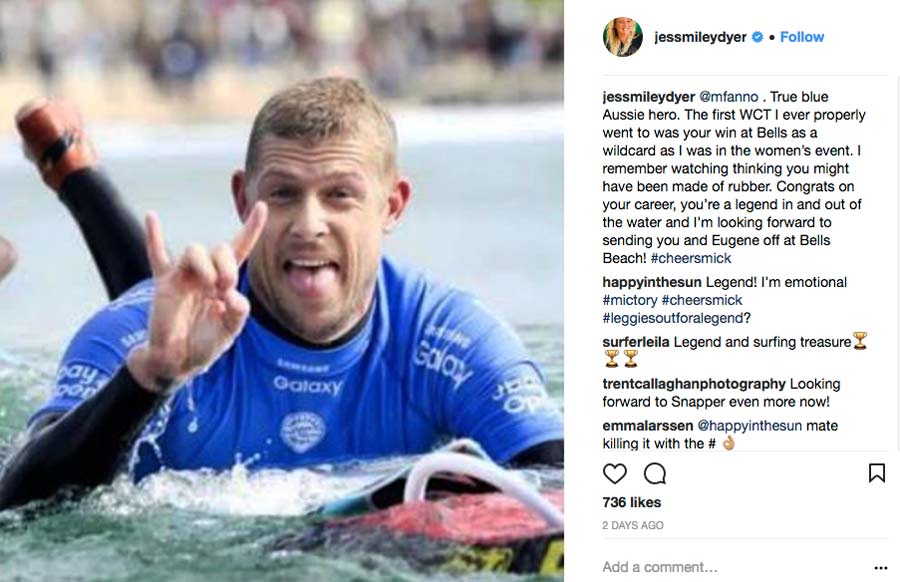Open comment bubble icon
Viewport: 900px width, 582px height.
(x=654, y=474)
